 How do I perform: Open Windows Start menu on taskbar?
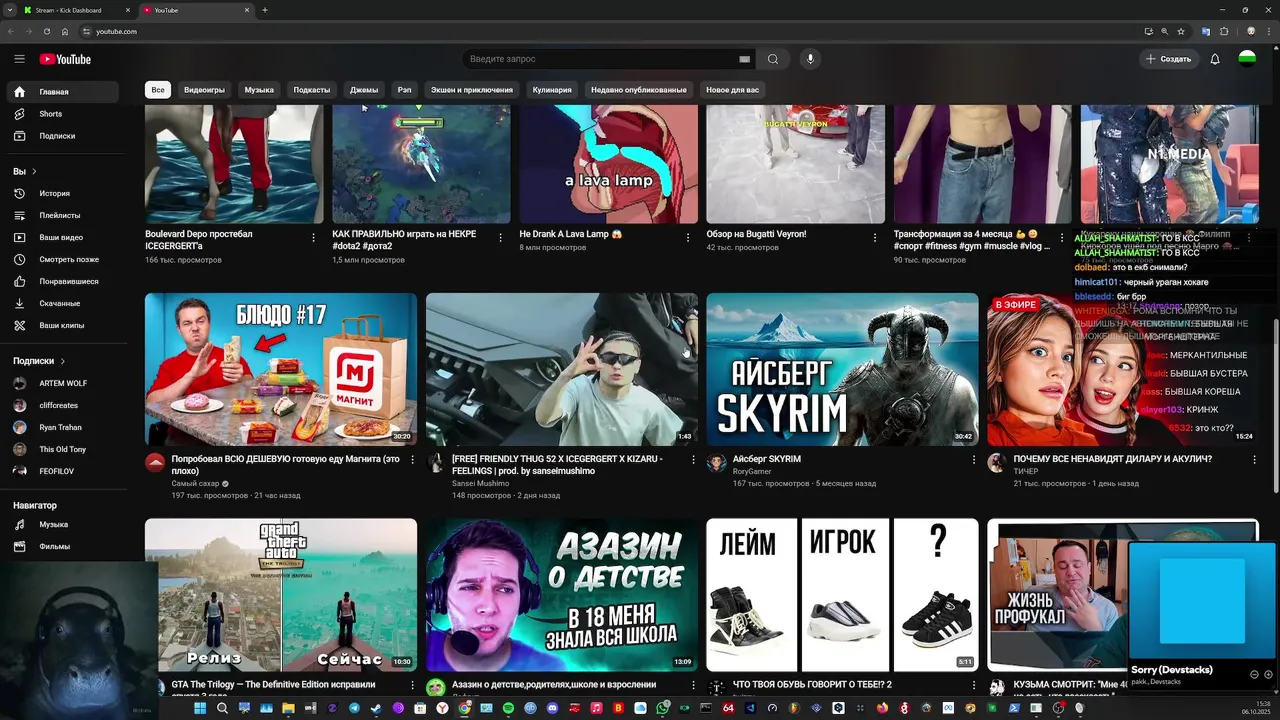(x=199, y=708)
